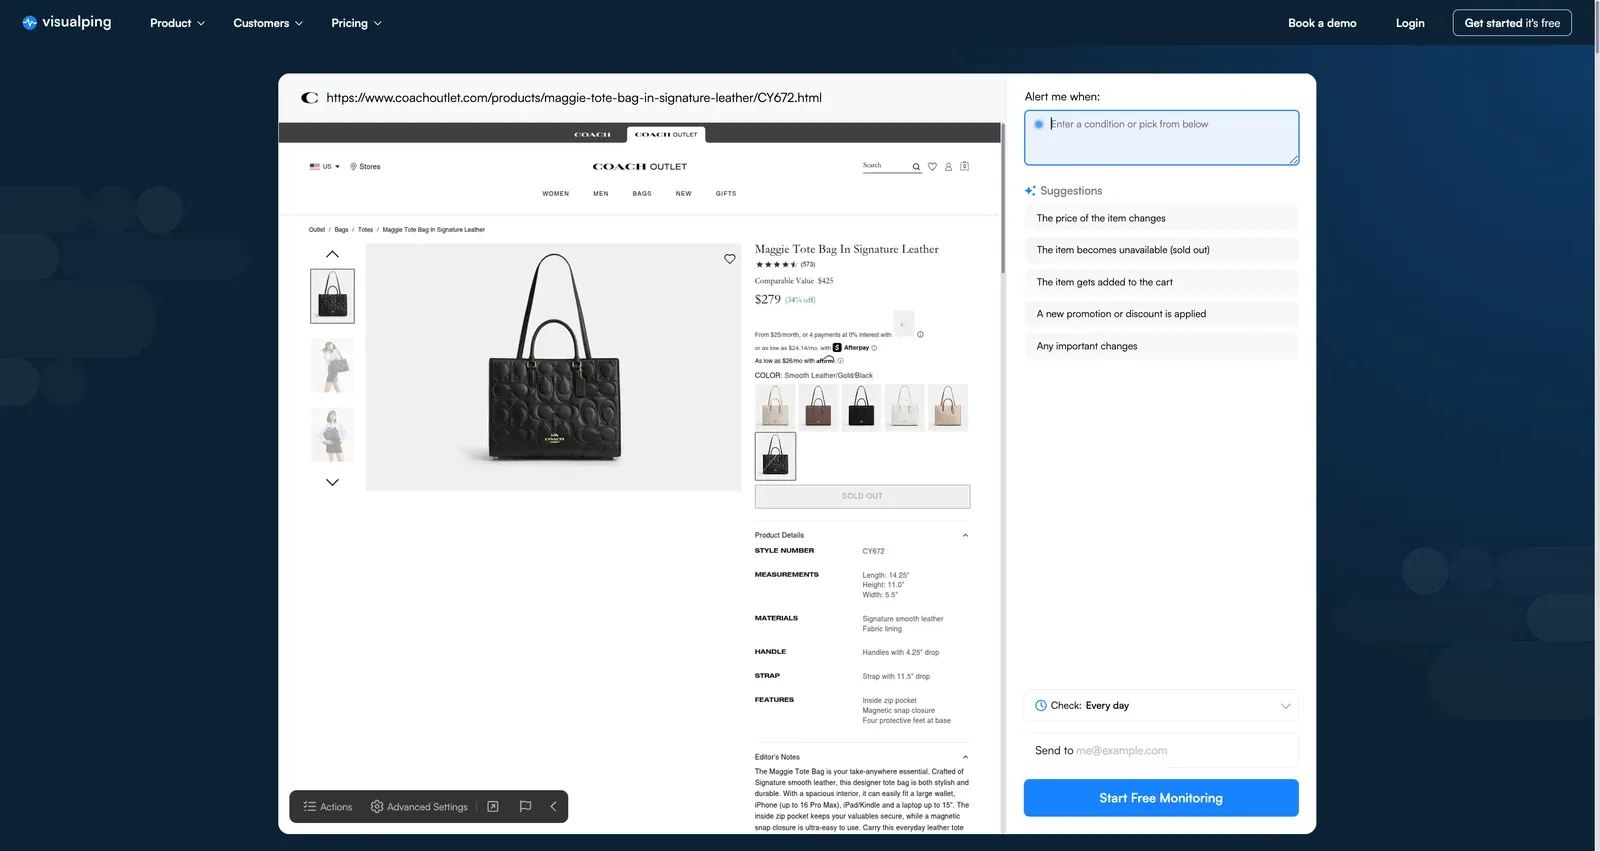Click the info icon beside payments text
This screenshot has width=1600, height=851.
coord(920,335)
